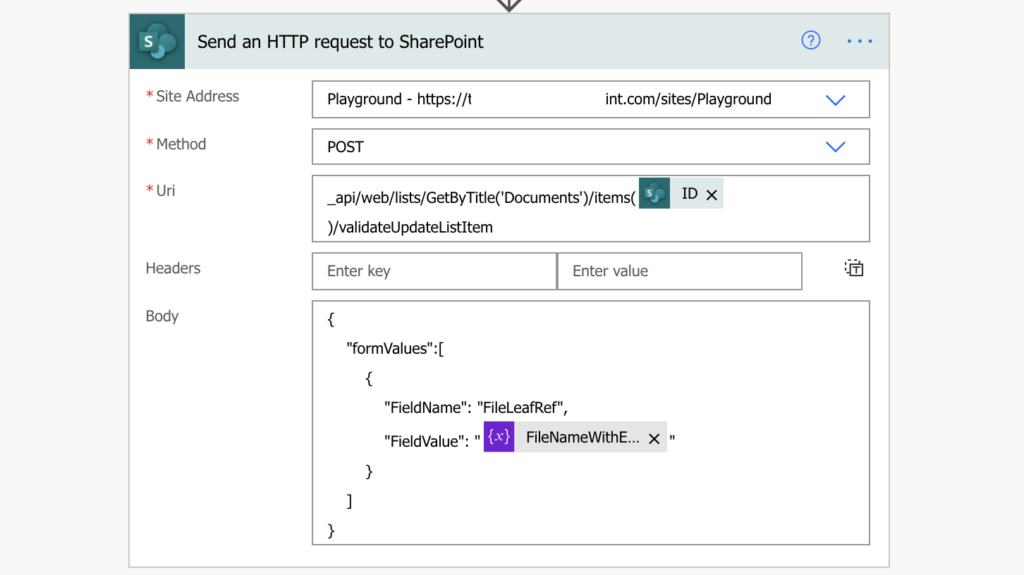Expand the Method dropdown chevron
Image resolution: width=1024 pixels, height=575 pixels.
tap(835, 147)
